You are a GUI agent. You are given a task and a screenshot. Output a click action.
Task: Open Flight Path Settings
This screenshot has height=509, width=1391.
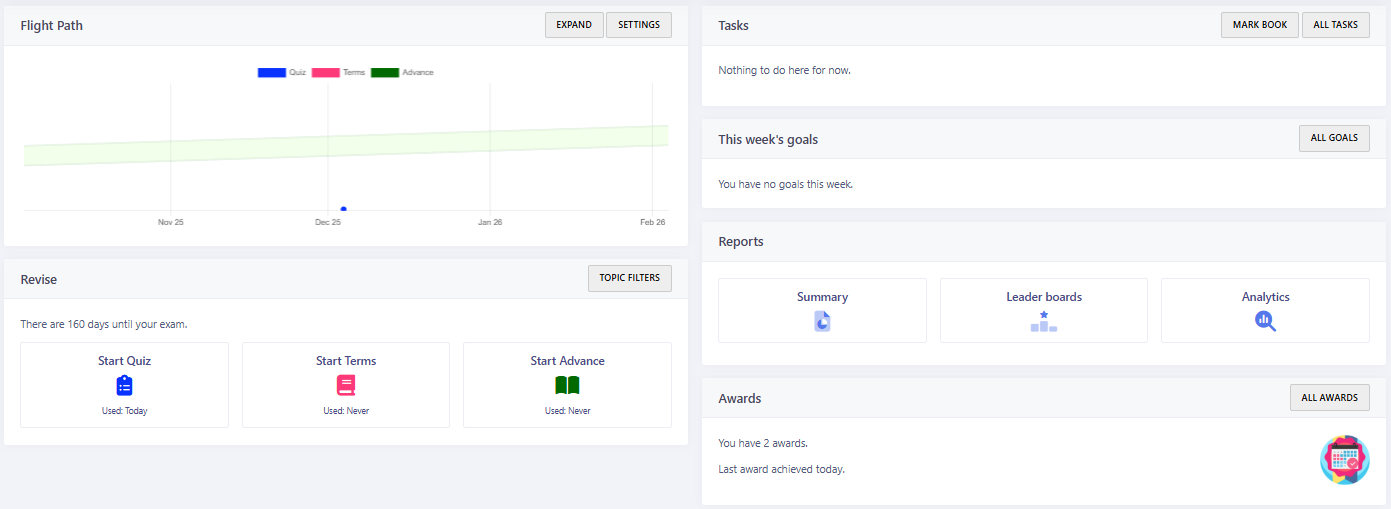coord(639,25)
